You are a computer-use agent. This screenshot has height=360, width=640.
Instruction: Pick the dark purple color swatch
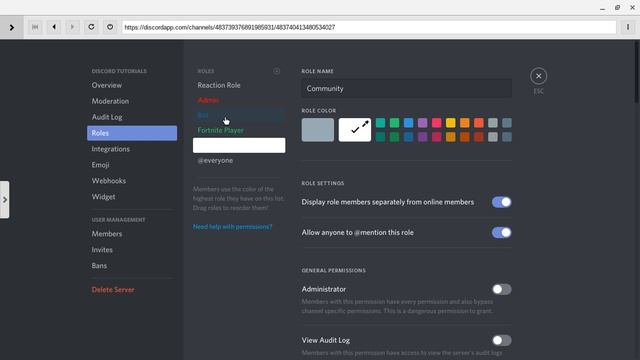point(422,137)
